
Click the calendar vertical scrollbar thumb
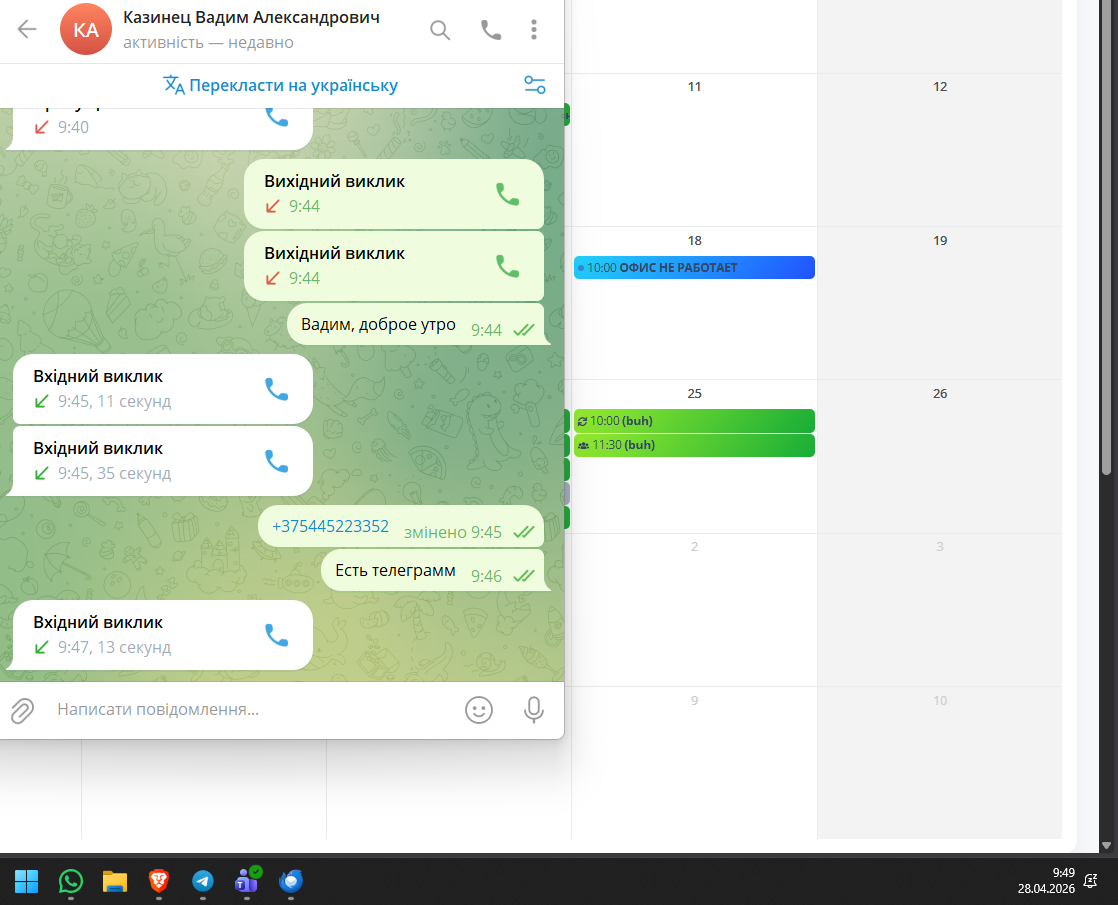coord(1107,235)
